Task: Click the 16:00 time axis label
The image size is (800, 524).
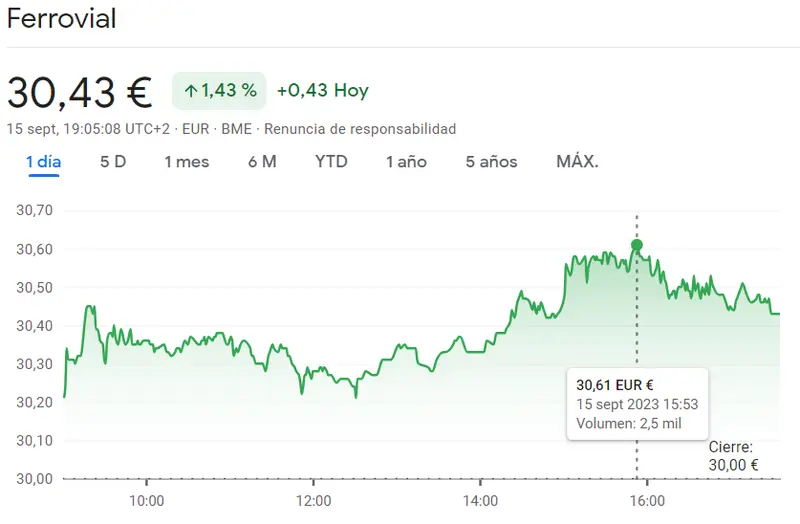Action: pos(647,499)
